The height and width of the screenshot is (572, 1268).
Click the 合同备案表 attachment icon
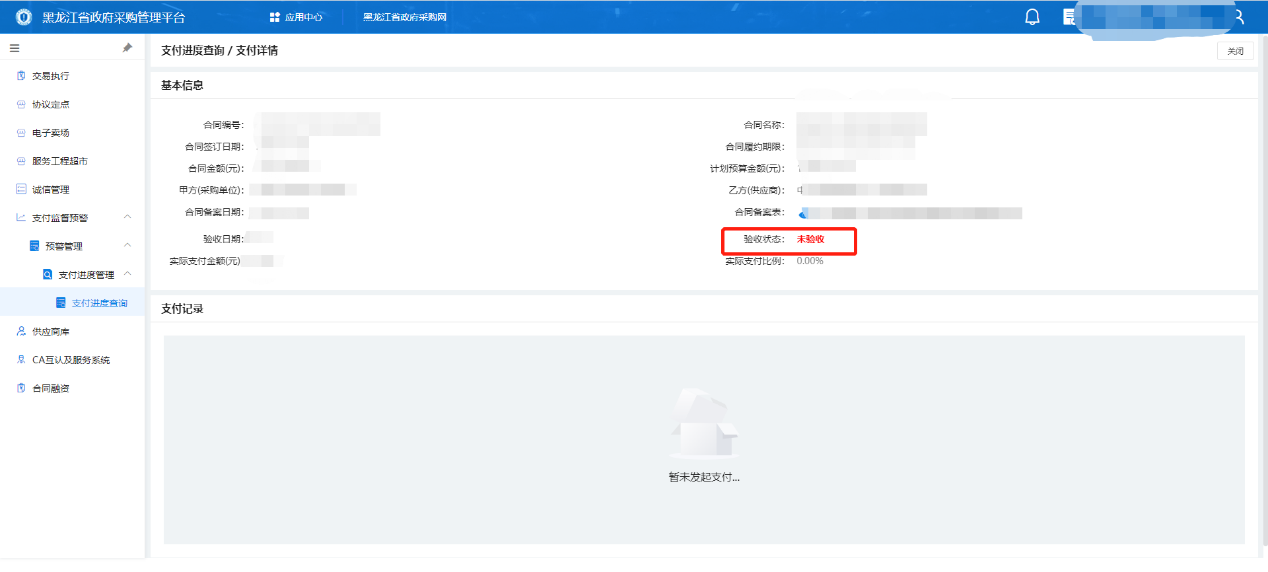pyautogui.click(x=803, y=213)
